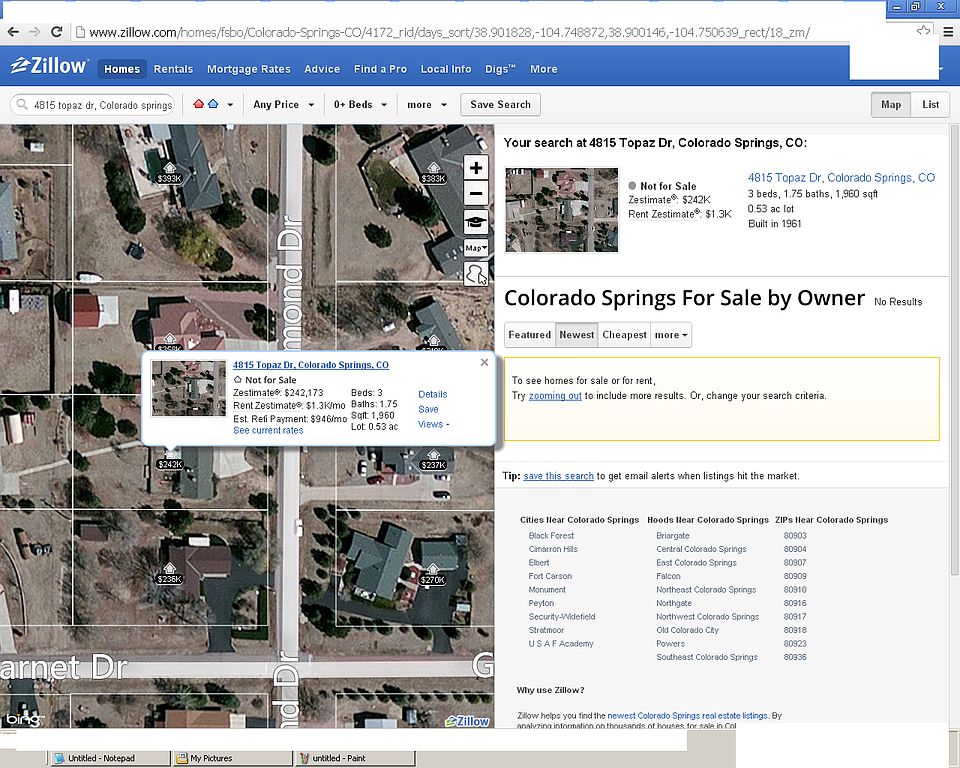Select the Cheapest sort tab
Image resolution: width=960 pixels, height=768 pixels.
[624, 335]
